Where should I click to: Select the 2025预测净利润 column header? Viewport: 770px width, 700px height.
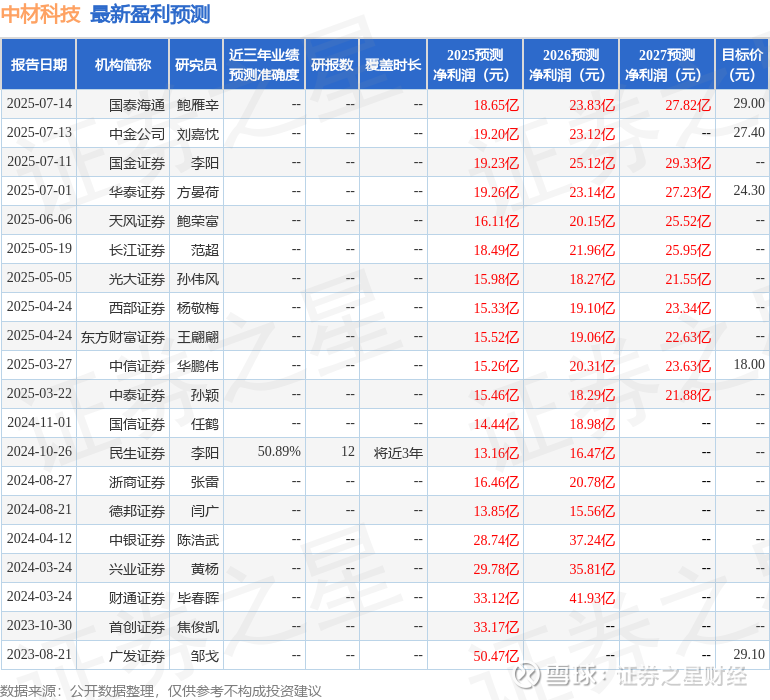pos(475,64)
